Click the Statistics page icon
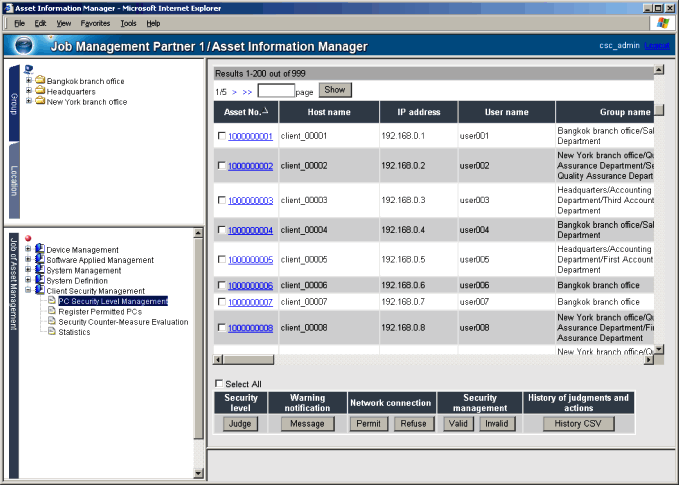This screenshot has height=485, width=679. coord(51,332)
